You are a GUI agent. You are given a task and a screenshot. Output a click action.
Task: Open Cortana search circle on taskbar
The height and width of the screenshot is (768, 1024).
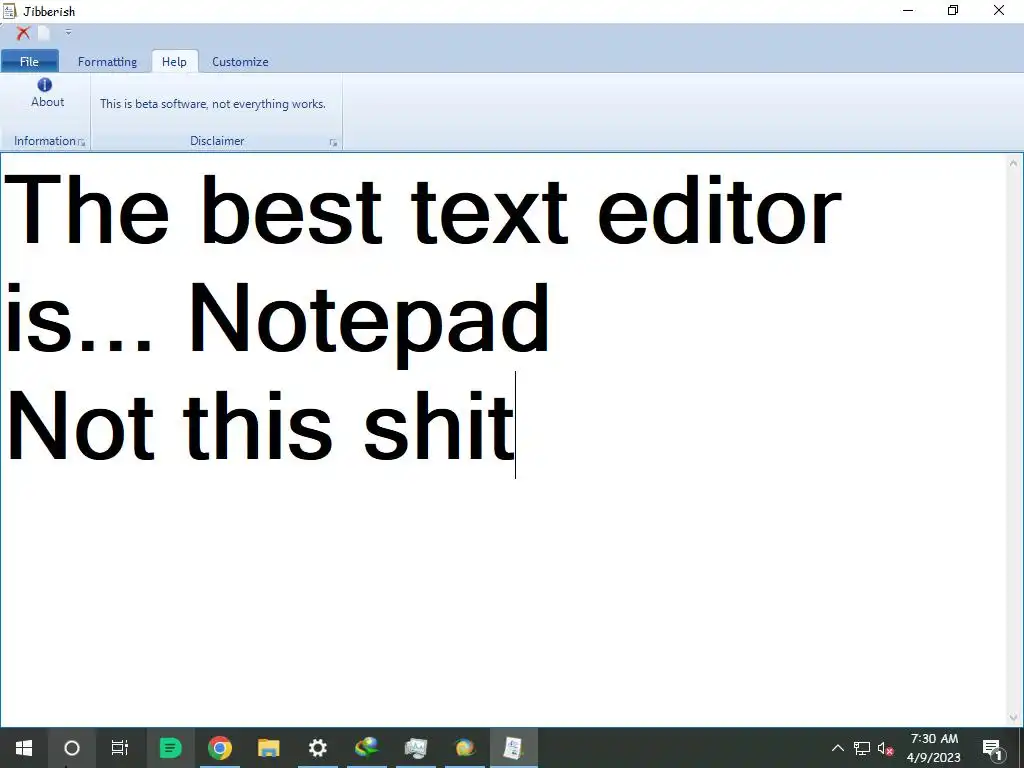pos(72,748)
